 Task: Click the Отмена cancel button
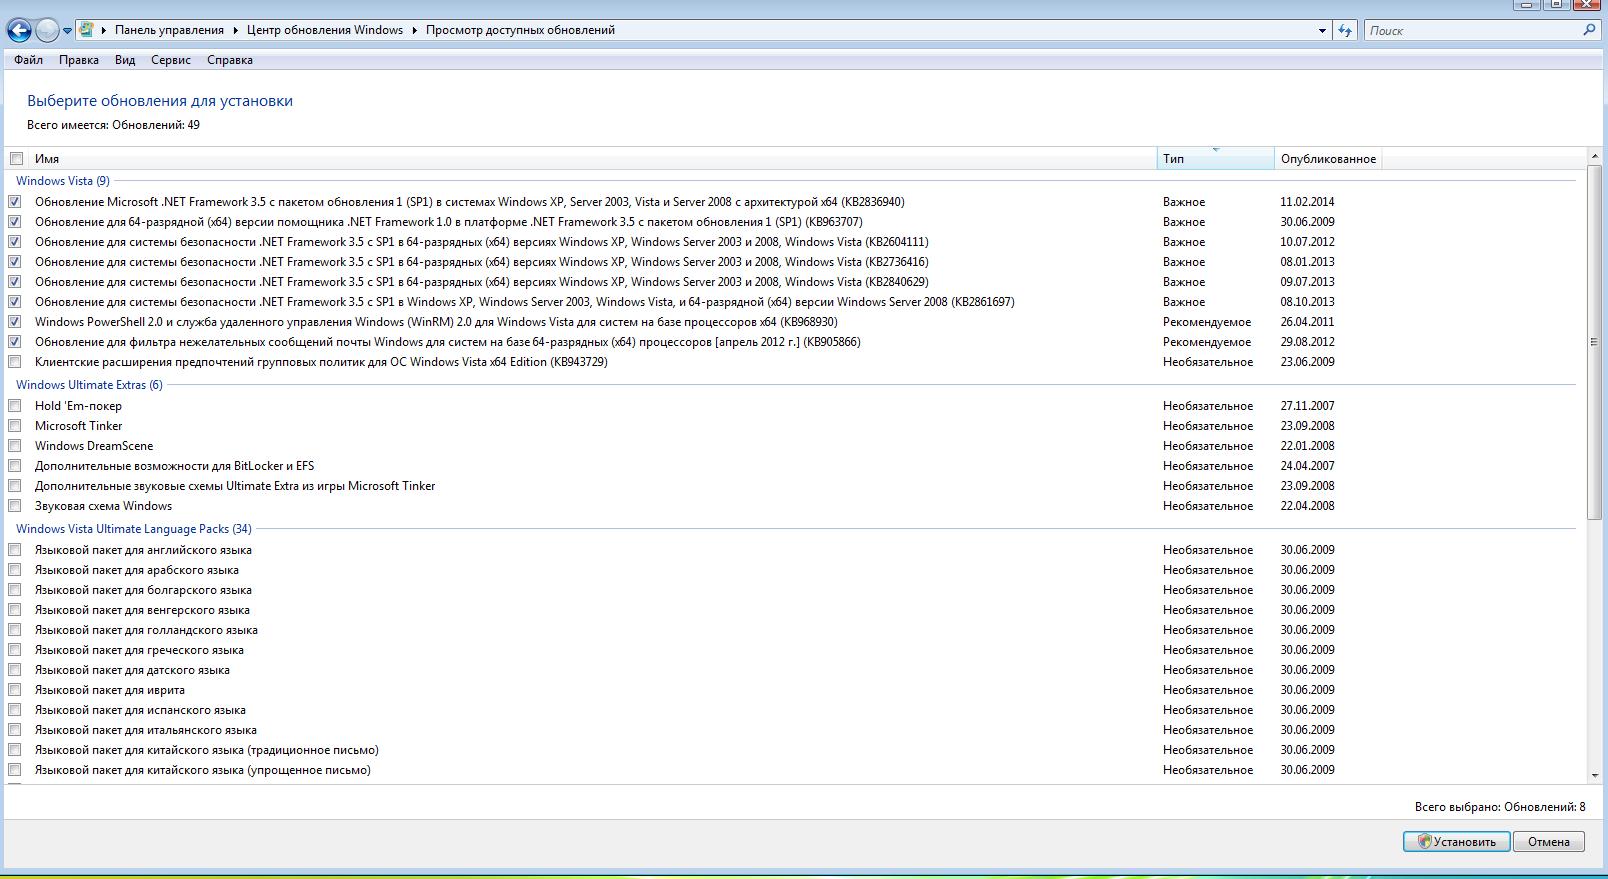(1548, 842)
